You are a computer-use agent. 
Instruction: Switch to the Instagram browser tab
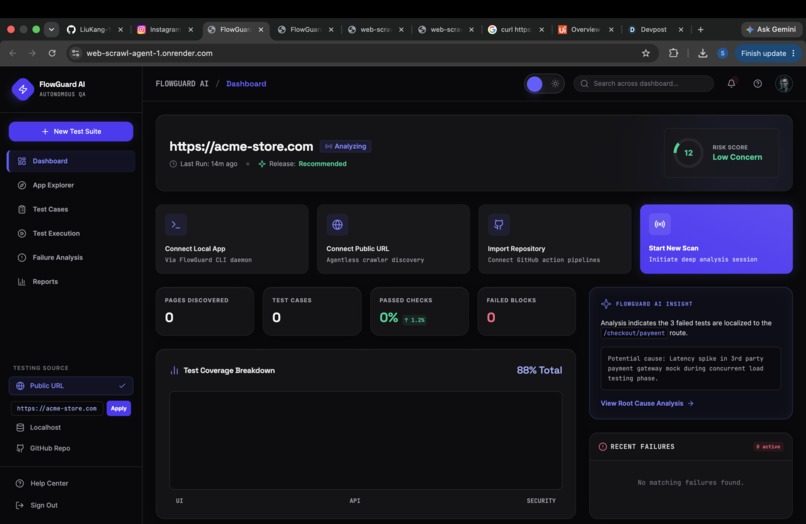(x=166, y=30)
